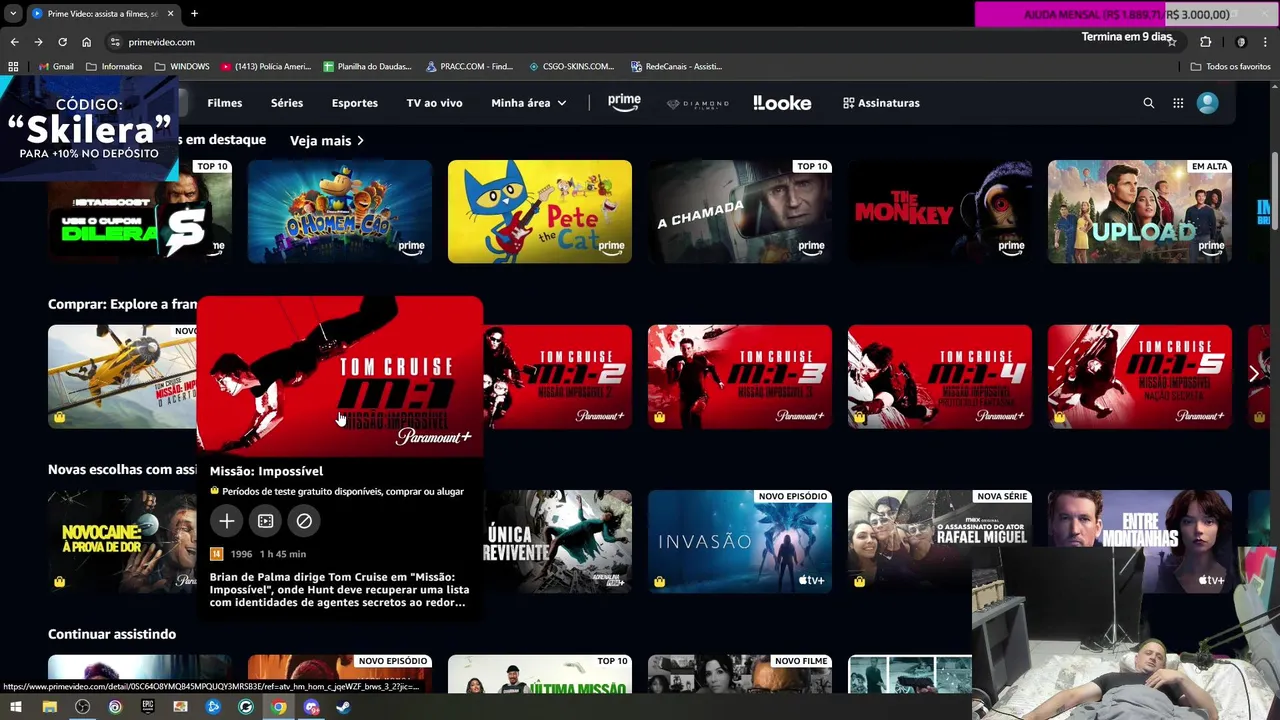Screen dimensions: 1280x720
Task: Open the Chrome three-dot menu
Action: (x=1265, y=42)
